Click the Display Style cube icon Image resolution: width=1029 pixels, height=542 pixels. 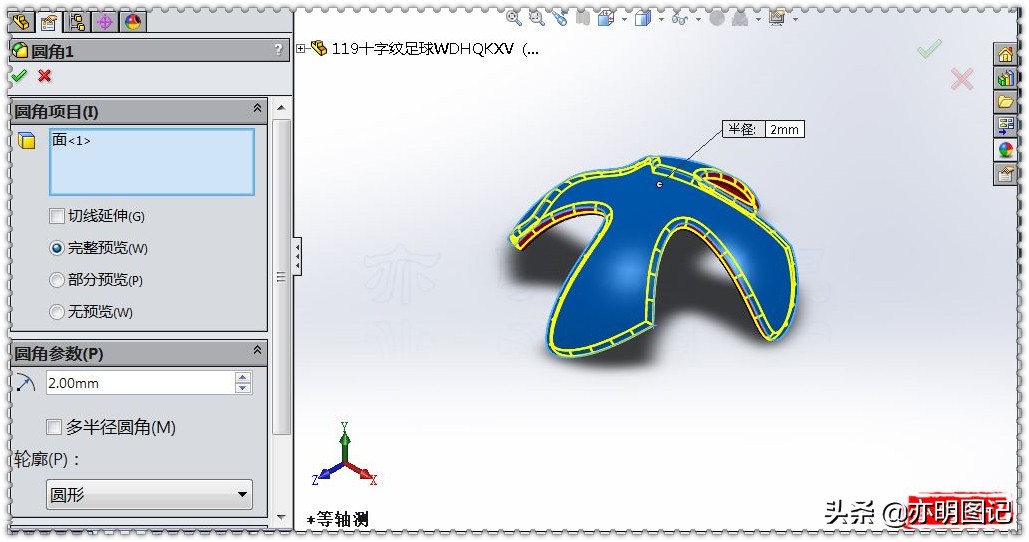643,18
